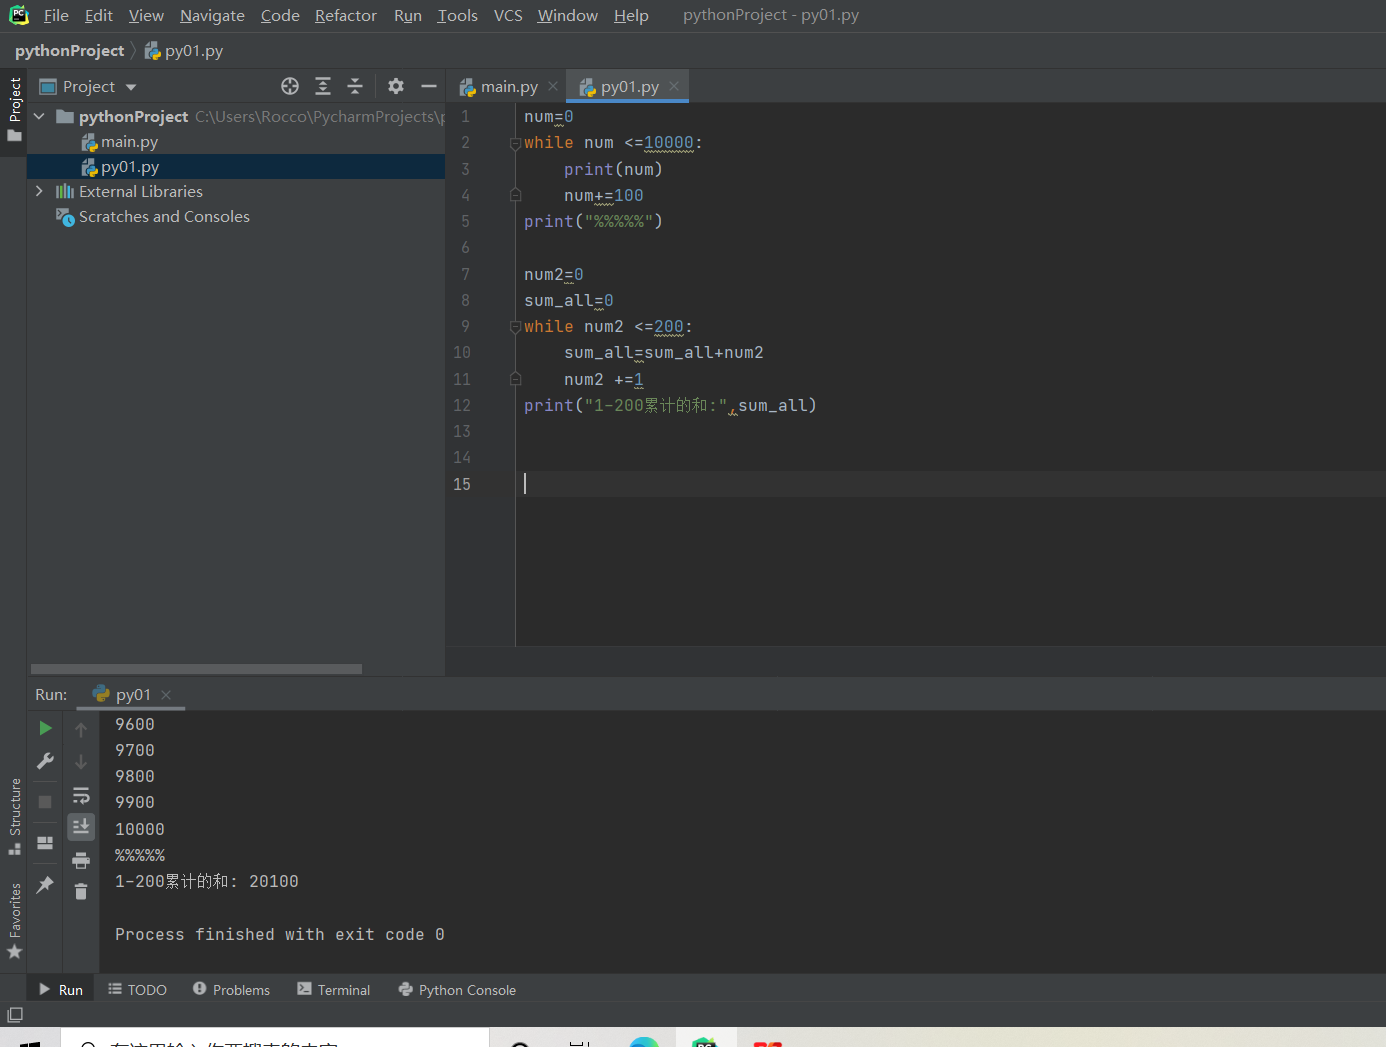The image size is (1386, 1047).
Task: Click Up the Stack Trace arrow
Action: pyautogui.click(x=81, y=729)
